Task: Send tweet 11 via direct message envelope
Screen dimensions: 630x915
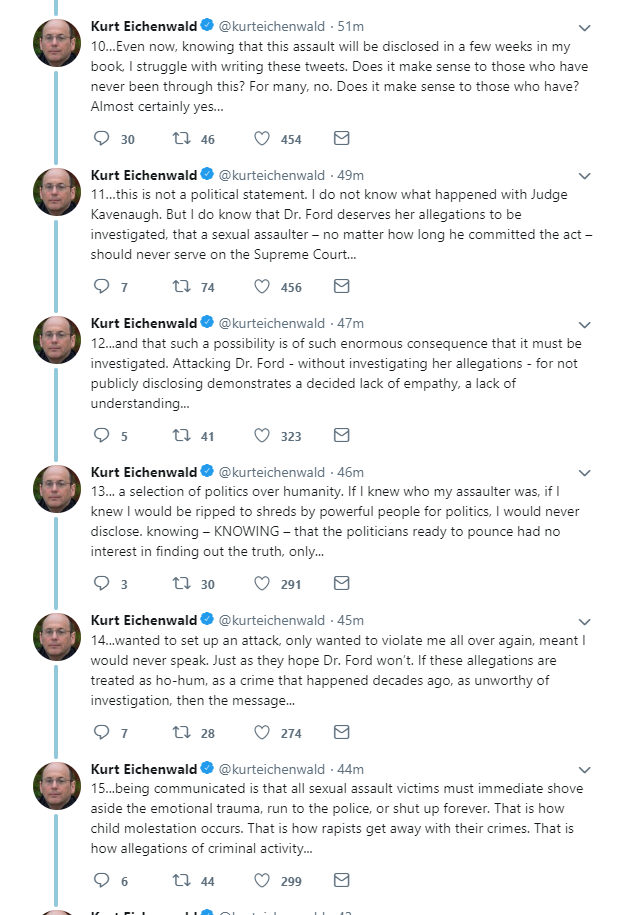Action: click(341, 286)
